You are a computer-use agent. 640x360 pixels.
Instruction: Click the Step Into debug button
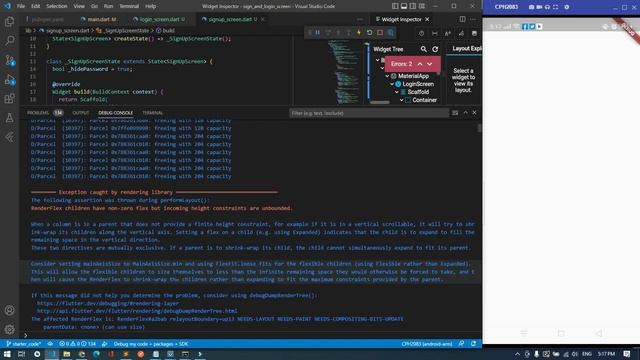coord(338,33)
